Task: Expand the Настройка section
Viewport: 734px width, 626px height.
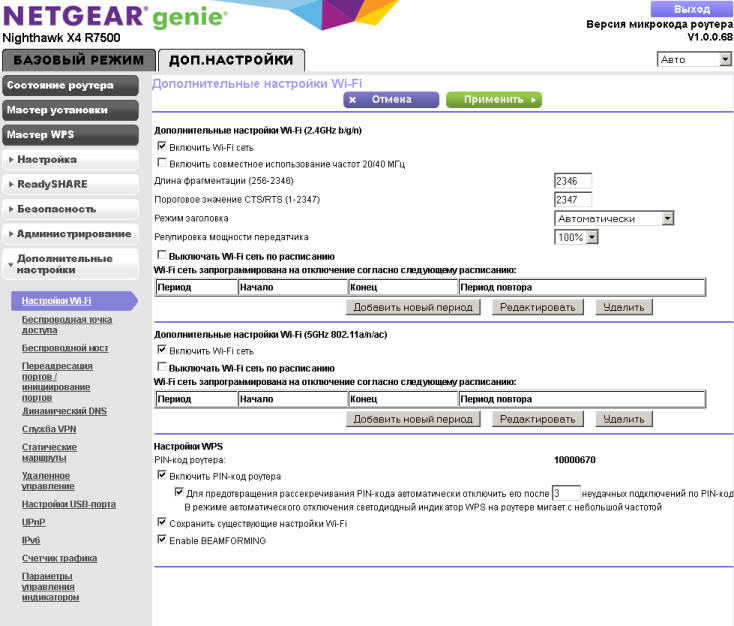Action: 70,160
